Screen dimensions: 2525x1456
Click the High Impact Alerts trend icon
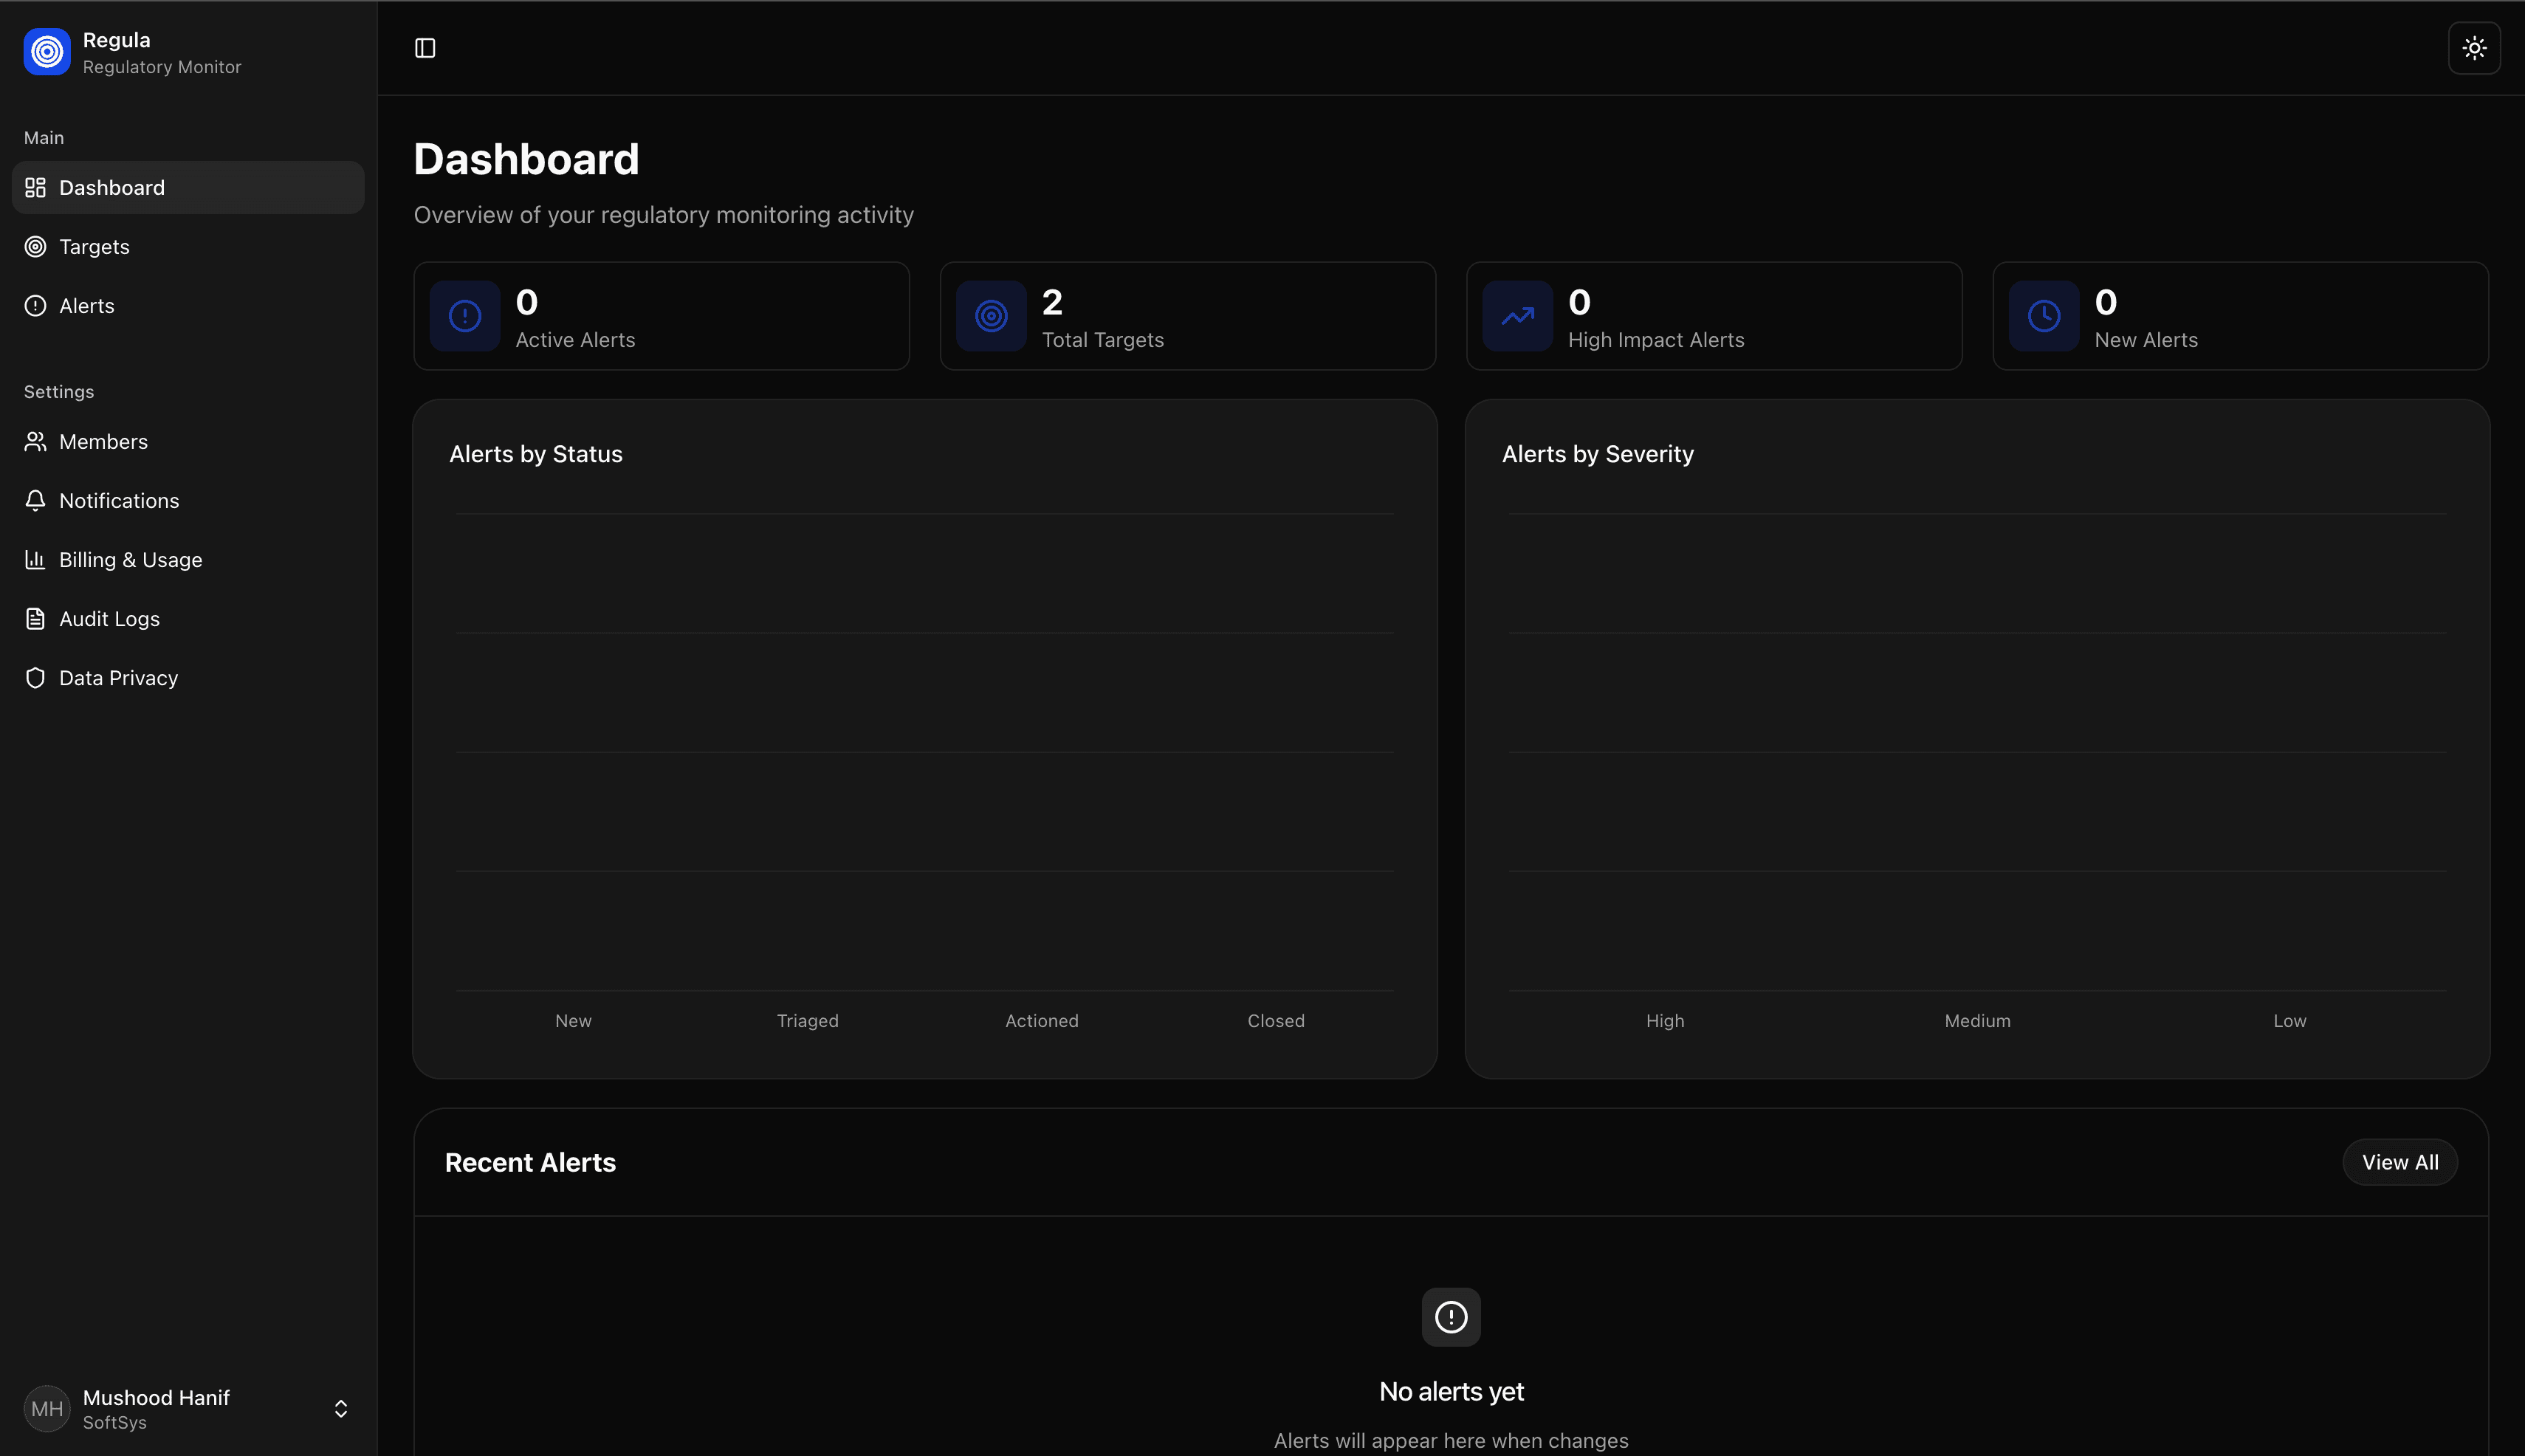[1517, 316]
